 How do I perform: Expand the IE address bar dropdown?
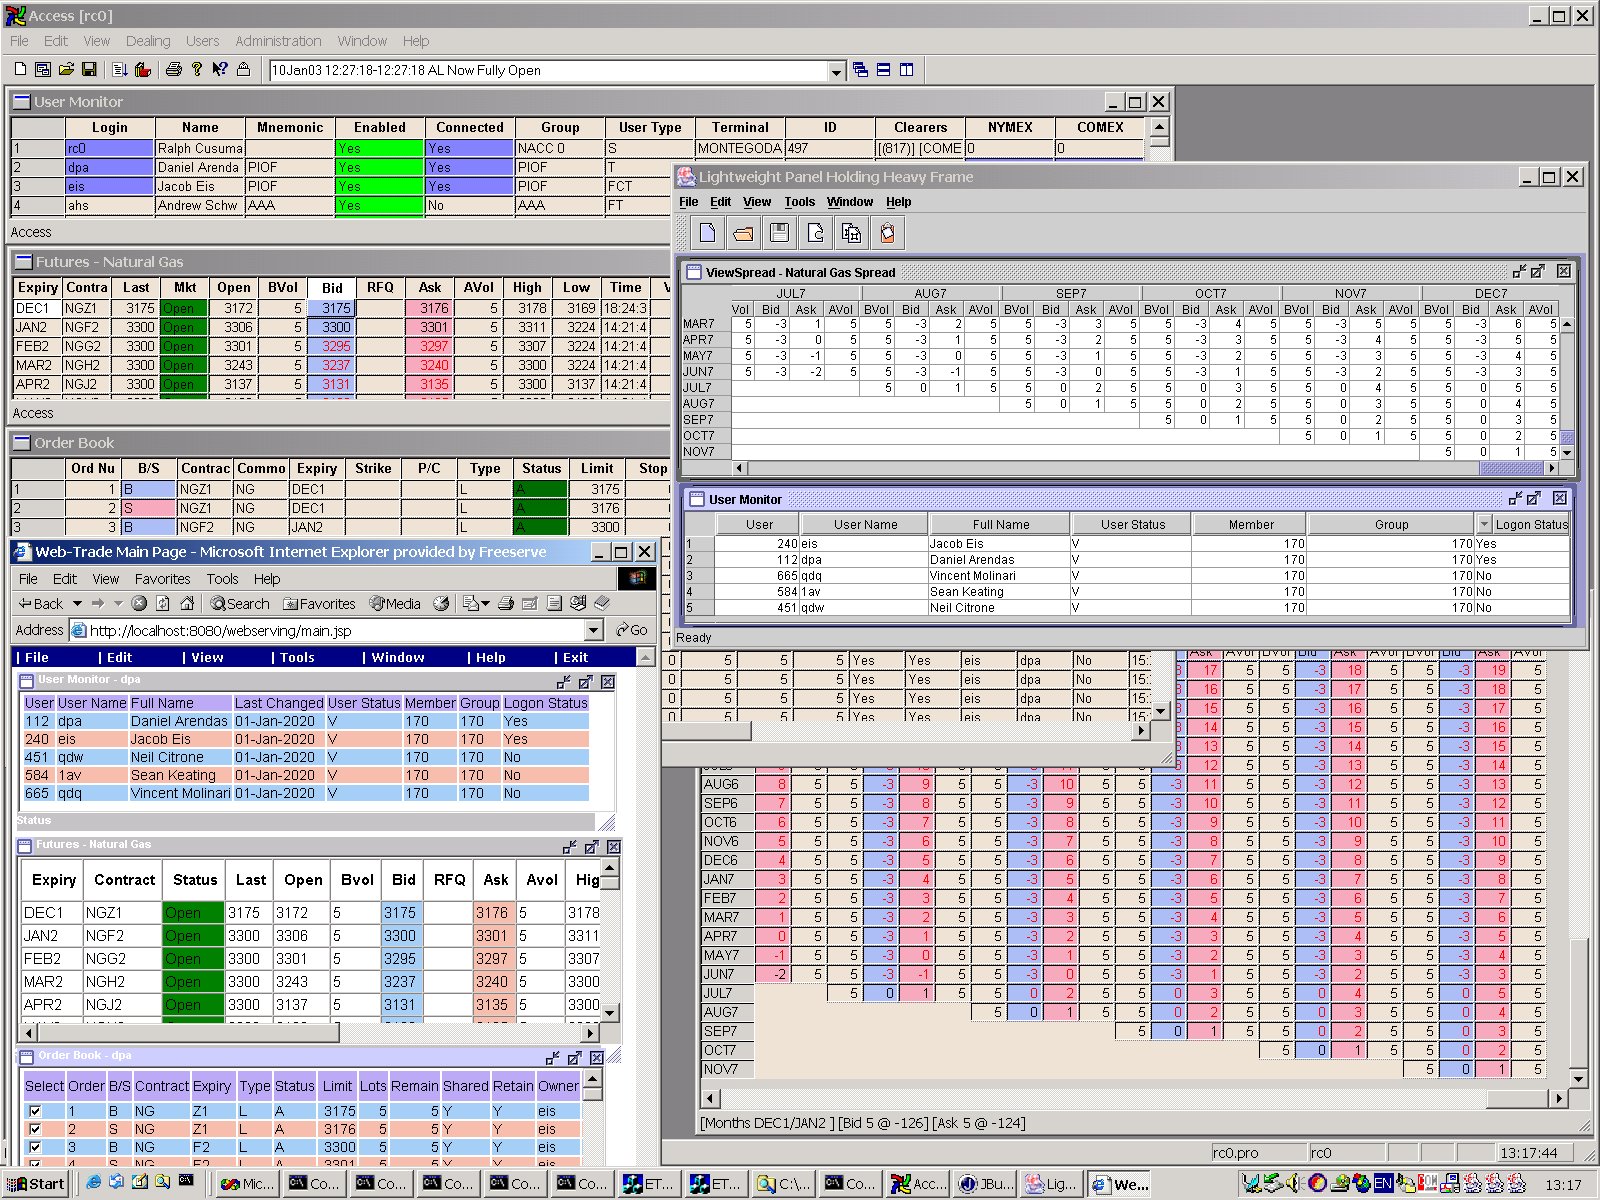coord(593,630)
